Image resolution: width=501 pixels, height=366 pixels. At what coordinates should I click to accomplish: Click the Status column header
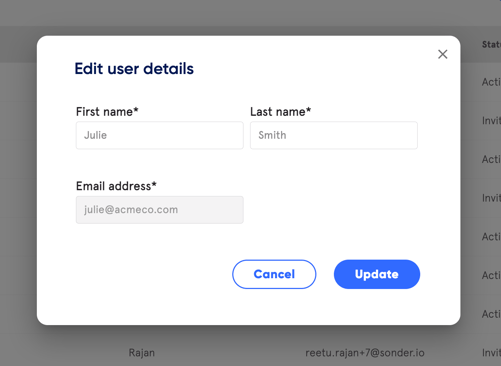pyautogui.click(x=491, y=44)
